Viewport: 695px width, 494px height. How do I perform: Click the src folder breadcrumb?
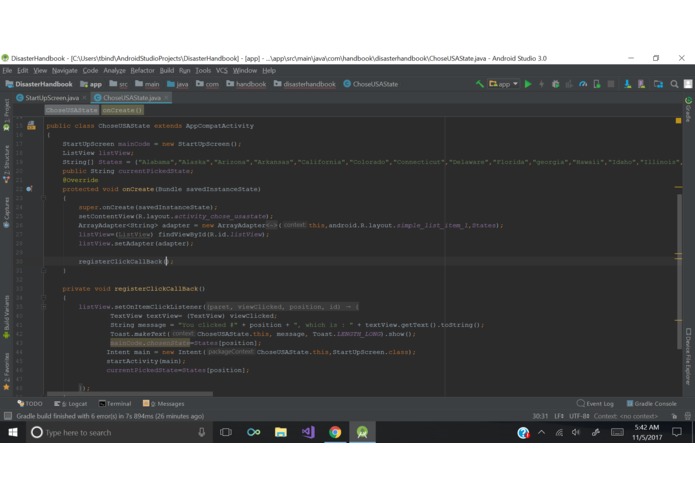coord(118,84)
